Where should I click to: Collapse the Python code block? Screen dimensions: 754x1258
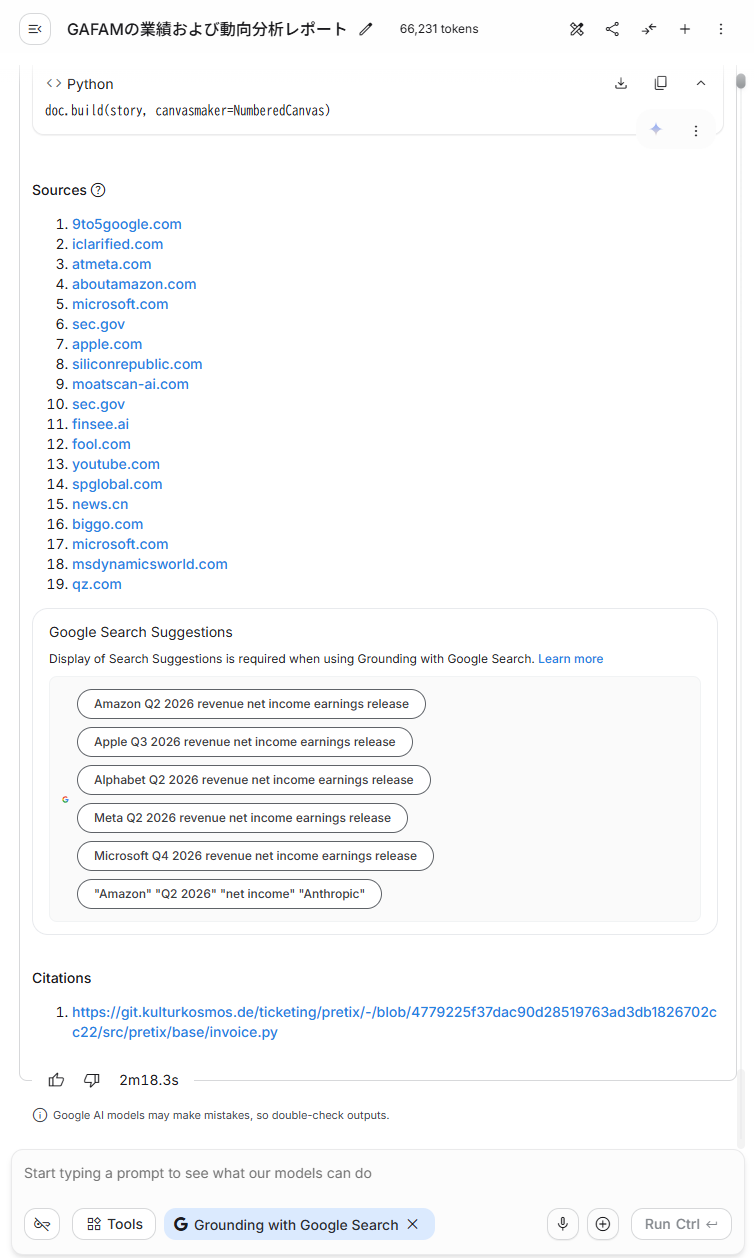tap(701, 83)
